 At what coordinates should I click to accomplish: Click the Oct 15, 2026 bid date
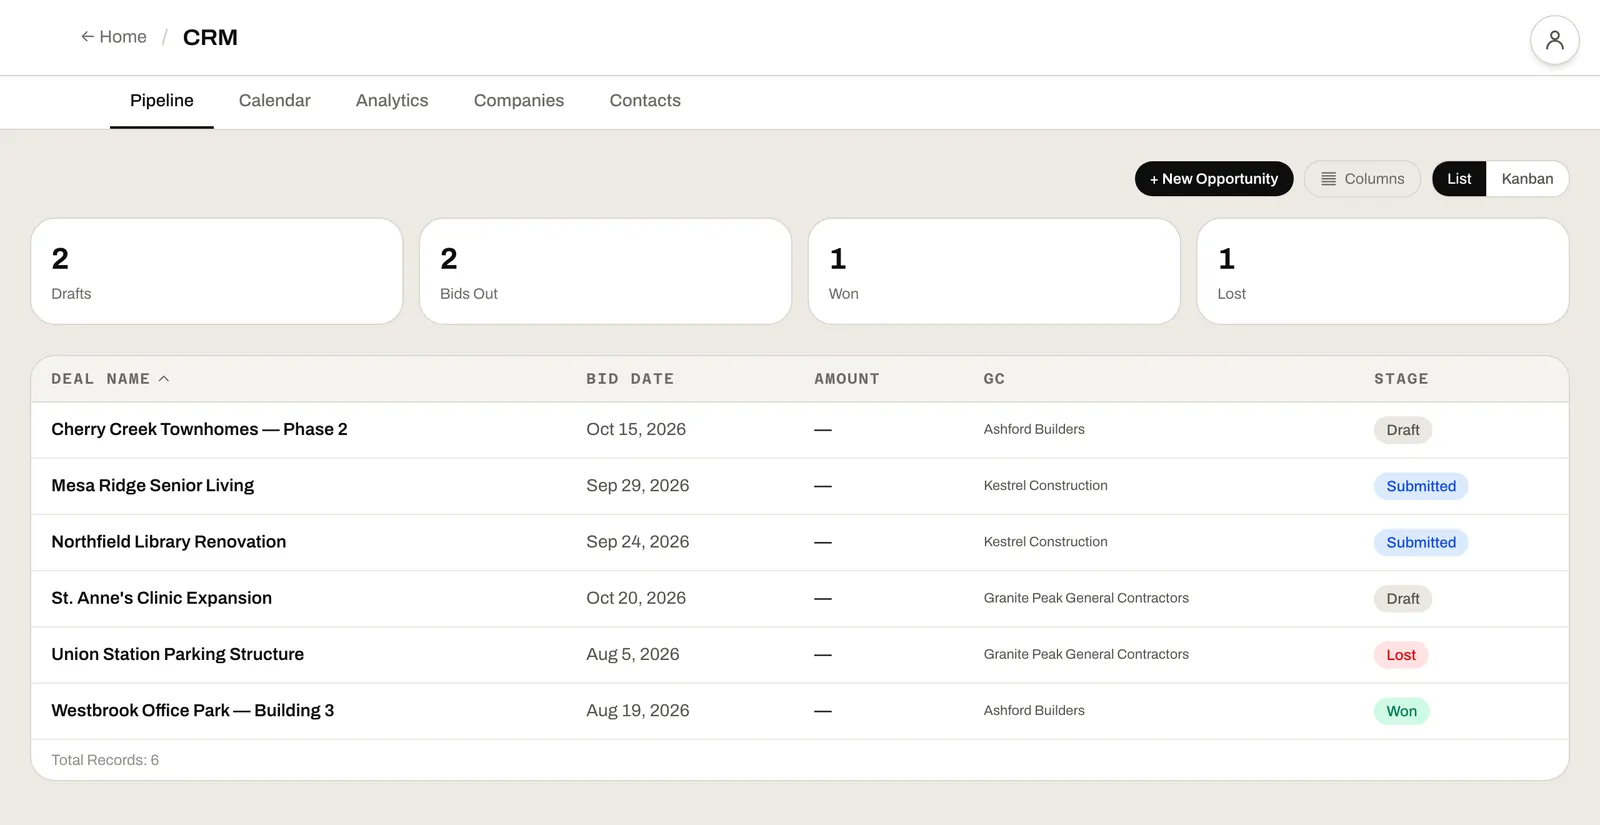point(636,430)
